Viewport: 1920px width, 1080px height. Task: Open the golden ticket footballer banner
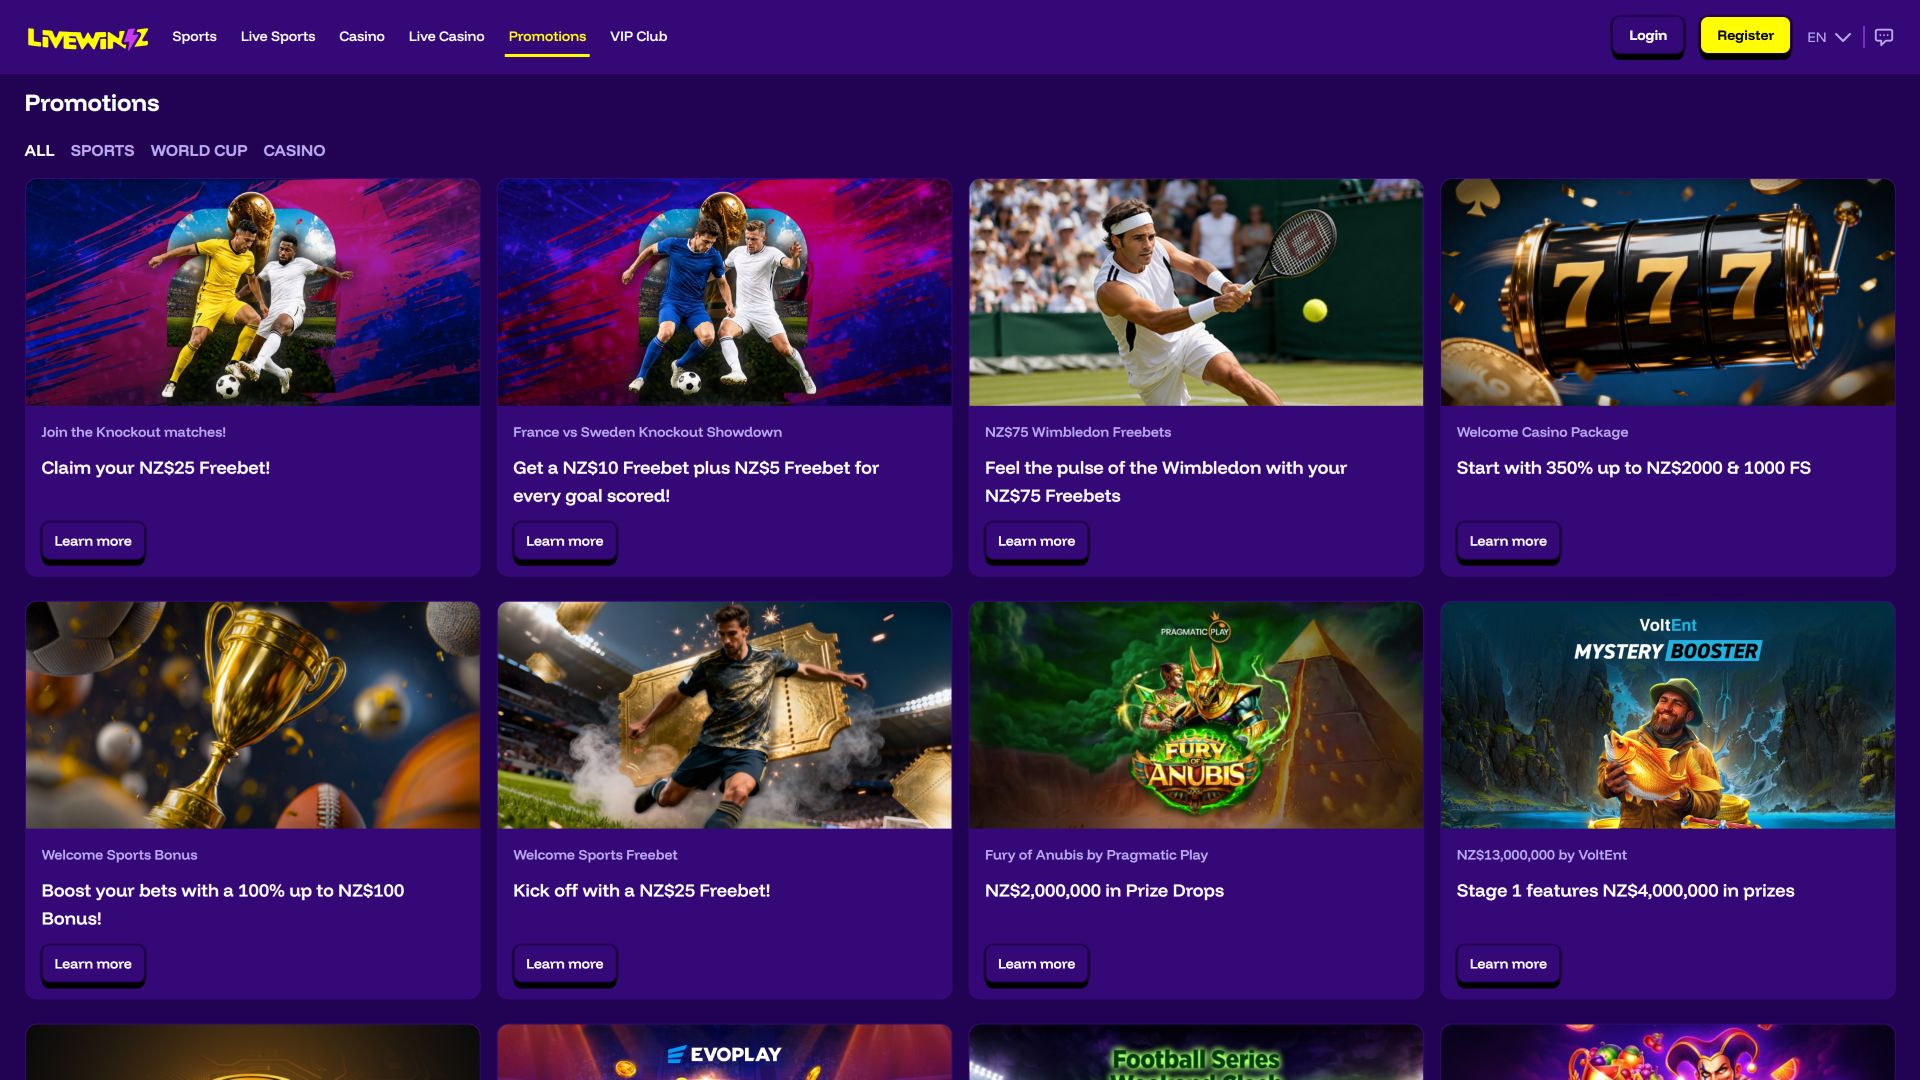point(724,715)
